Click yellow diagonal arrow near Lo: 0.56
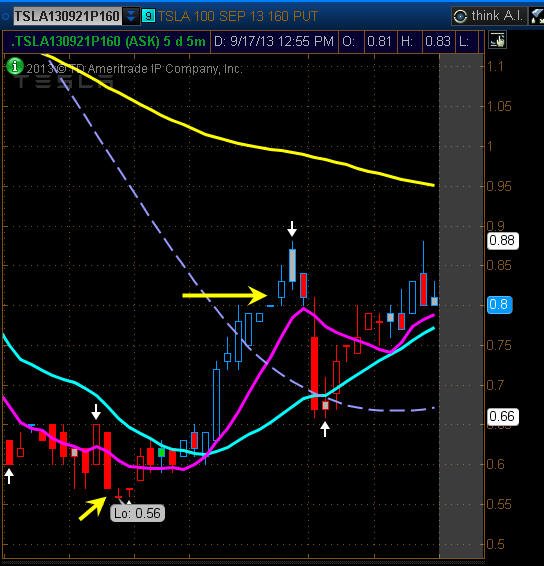Image resolution: width=544 pixels, height=566 pixels. [92, 509]
